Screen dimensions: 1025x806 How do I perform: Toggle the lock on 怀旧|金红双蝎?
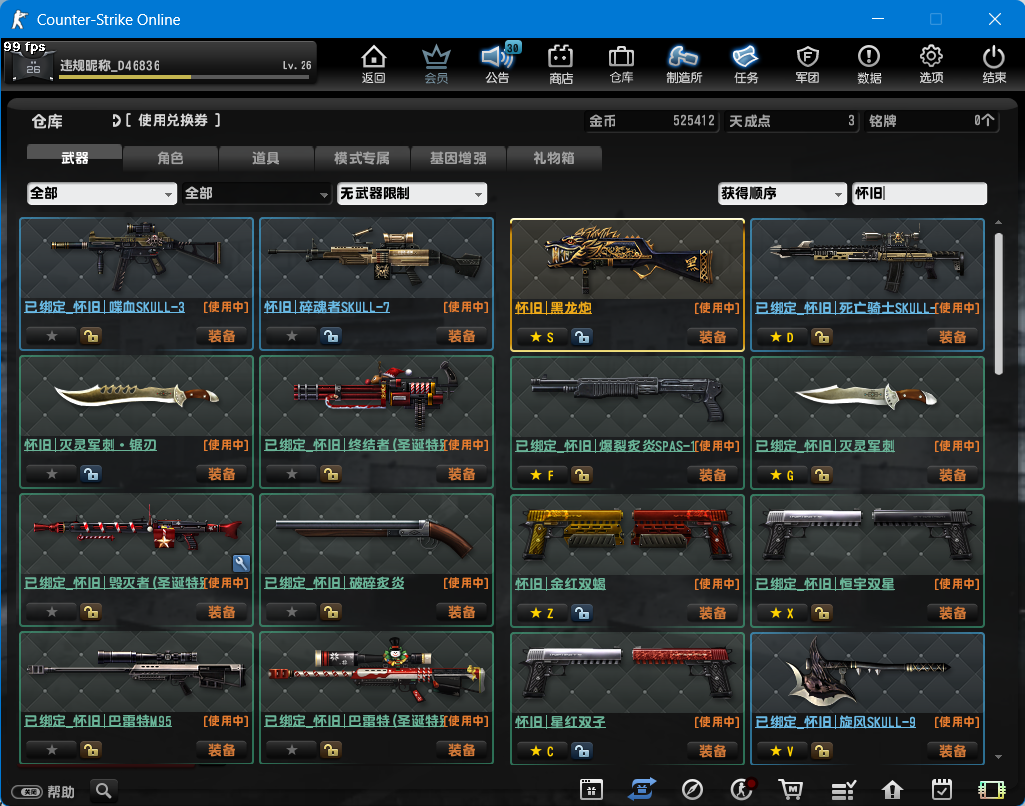(582, 613)
